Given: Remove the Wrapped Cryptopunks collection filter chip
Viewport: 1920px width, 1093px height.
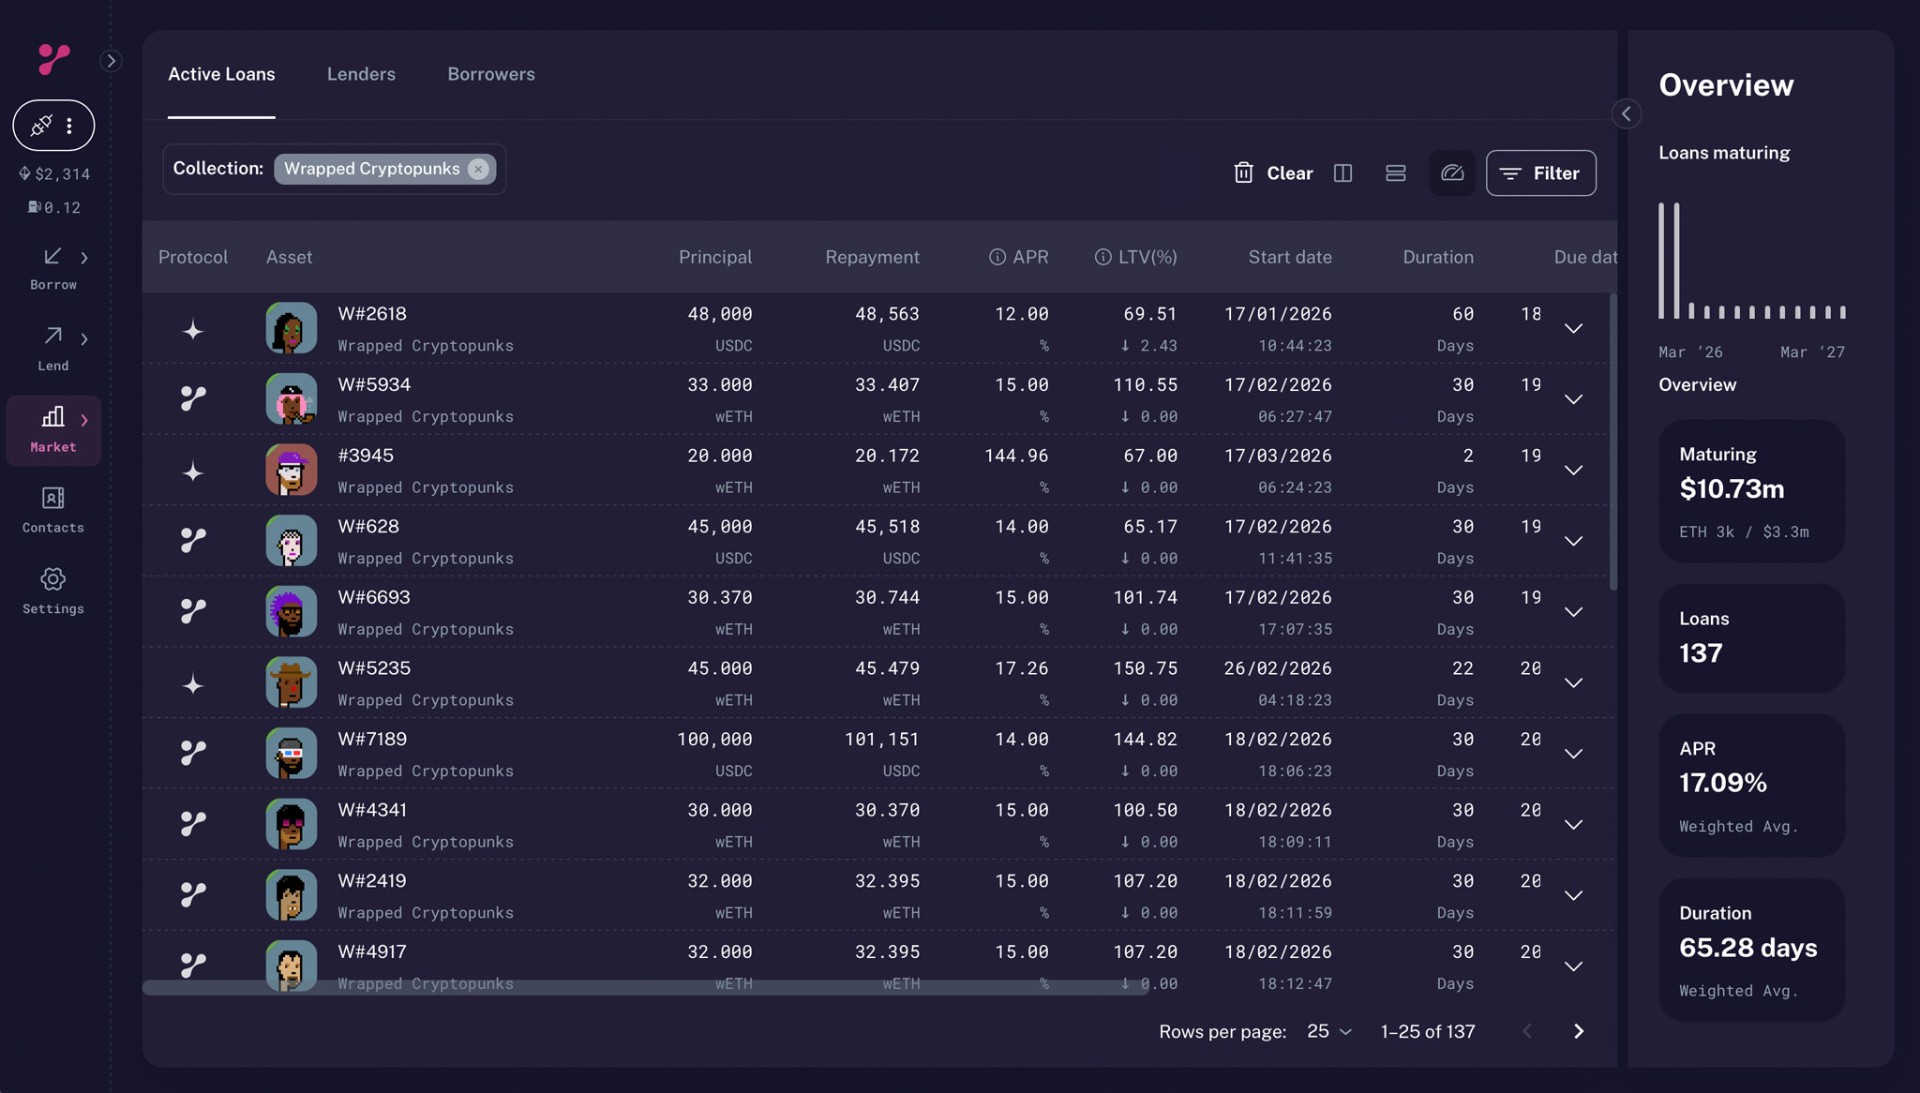Looking at the screenshot, I should pos(477,169).
